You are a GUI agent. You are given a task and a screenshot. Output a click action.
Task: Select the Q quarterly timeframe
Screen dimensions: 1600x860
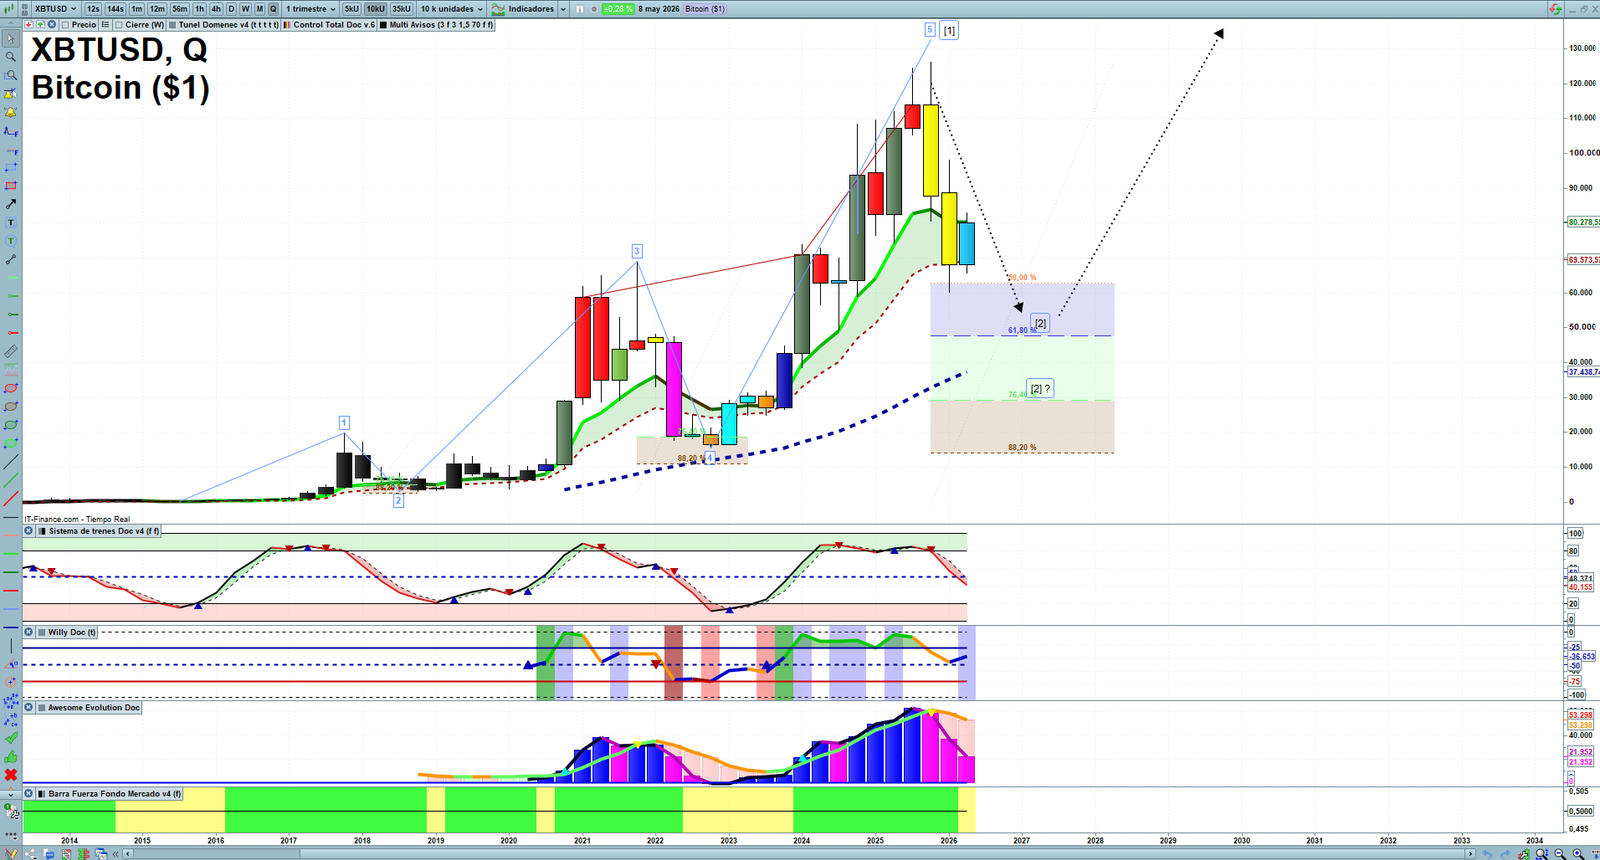(273, 9)
